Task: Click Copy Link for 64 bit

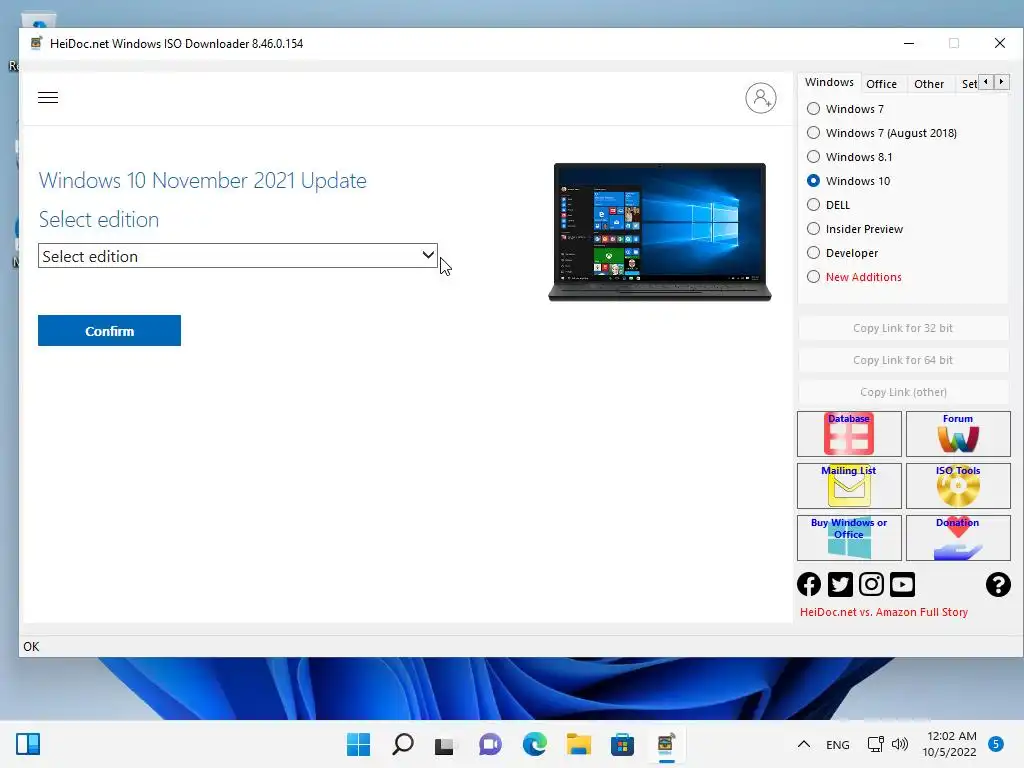Action: pos(903,360)
